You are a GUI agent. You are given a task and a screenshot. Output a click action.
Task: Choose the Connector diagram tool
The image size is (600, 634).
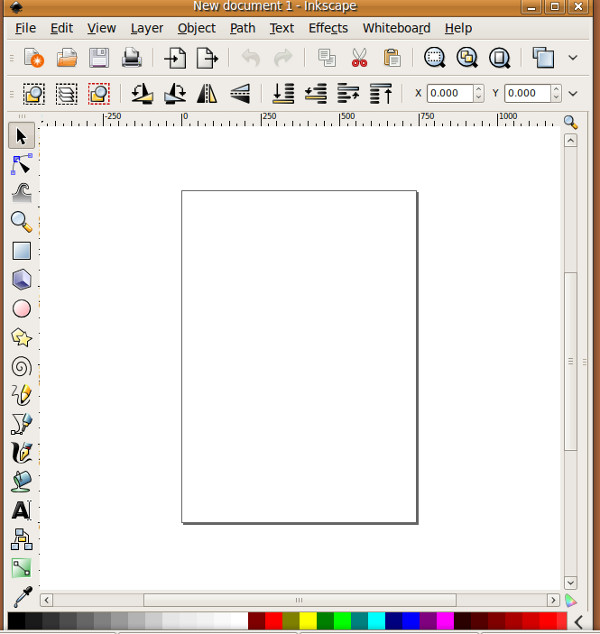(21, 539)
